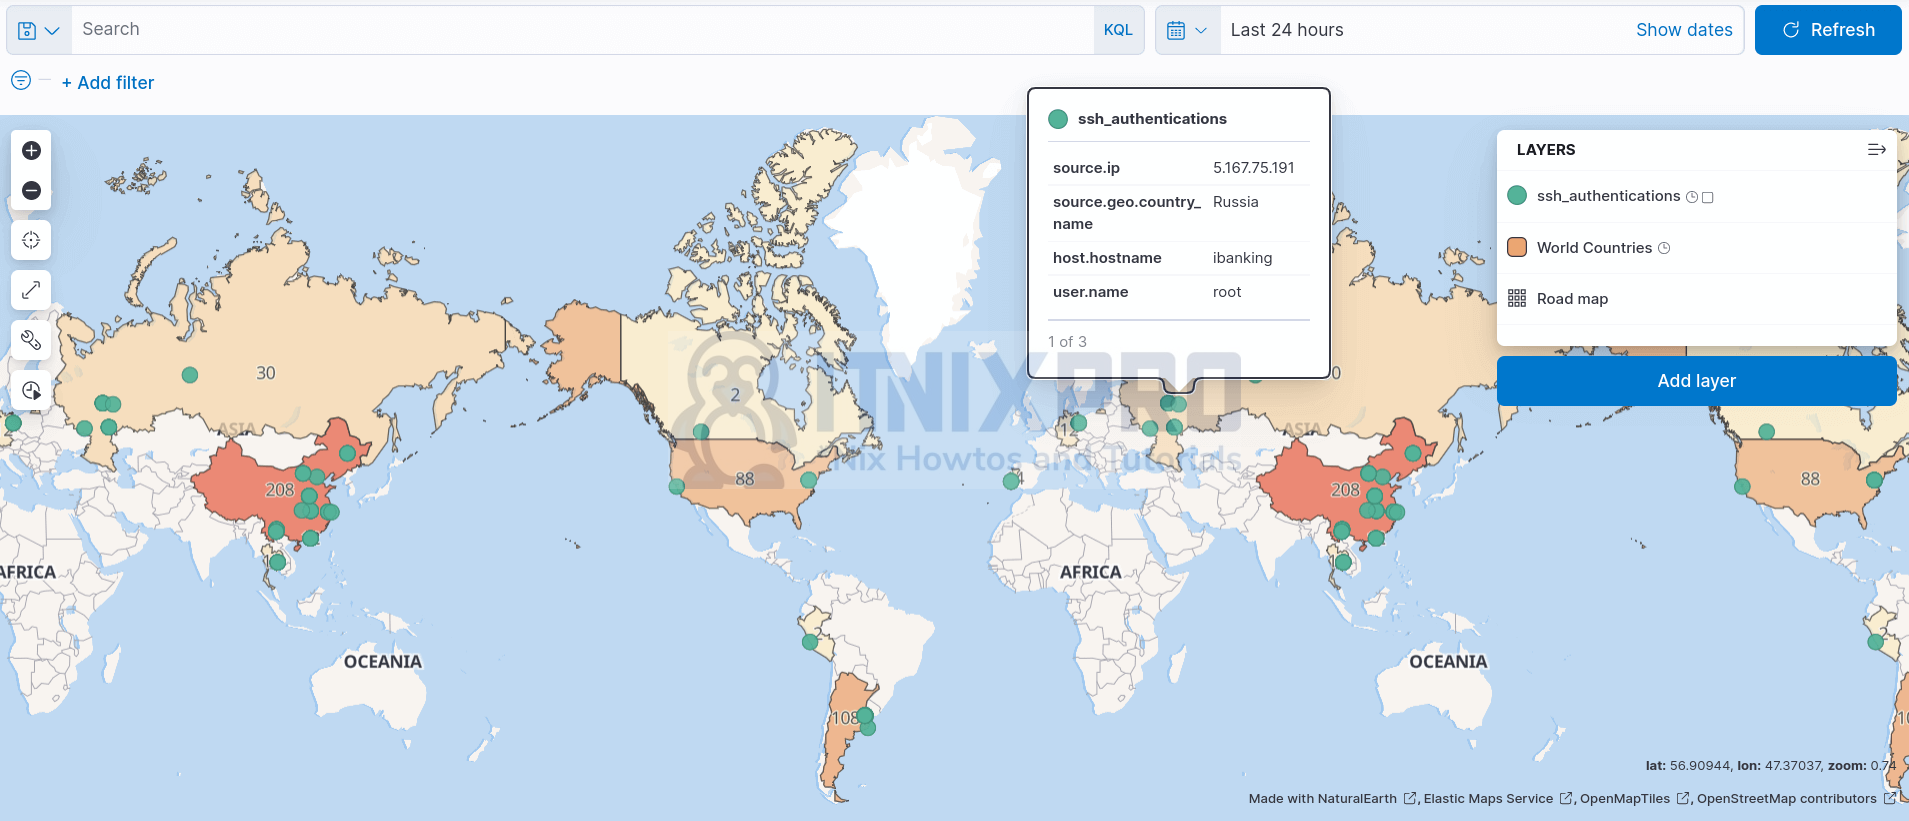Viewport: 1909px width, 821px height.
Task: Click the Add layer button
Action: (x=1696, y=381)
